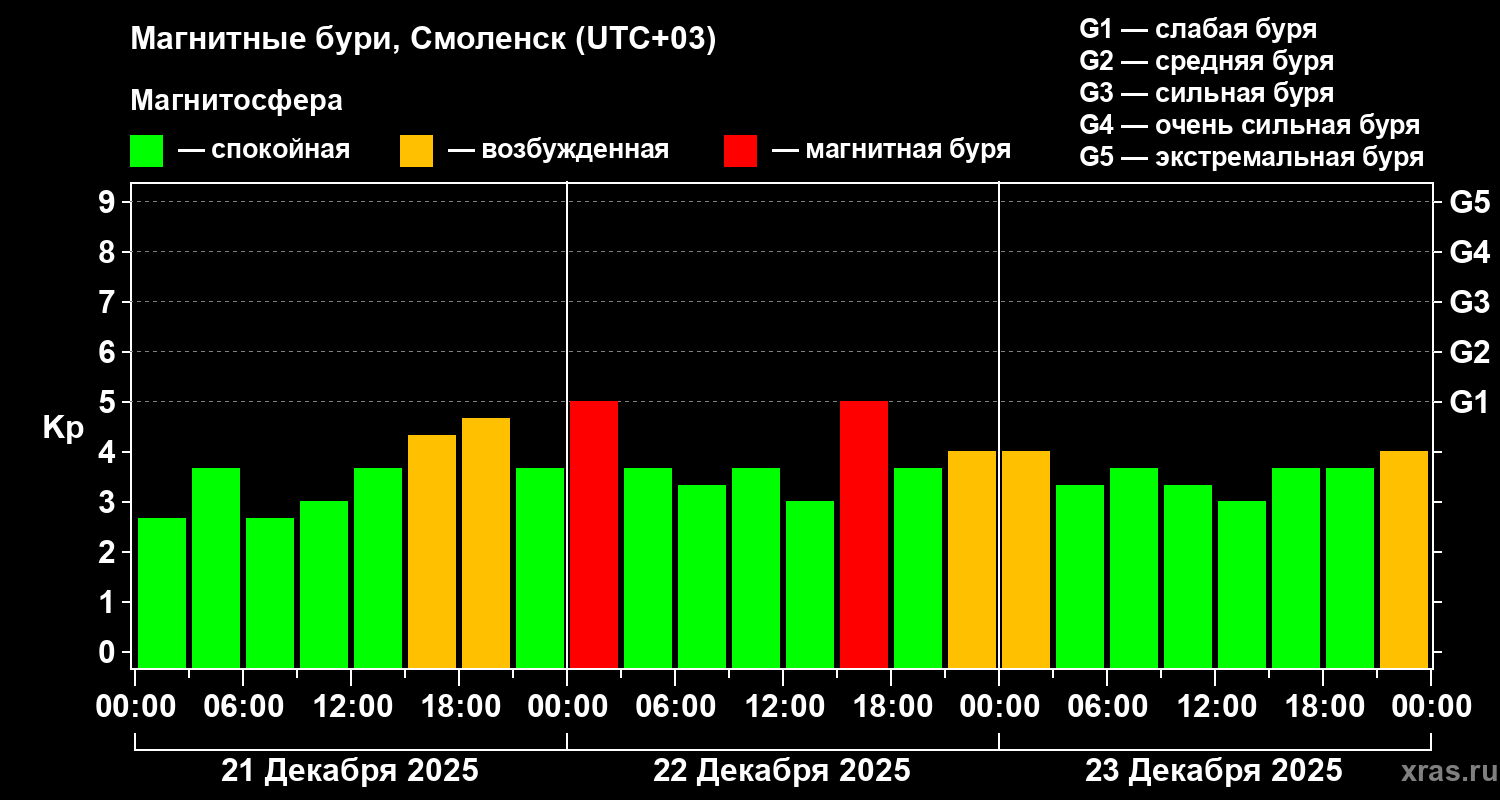Viewport: 1500px width, 800px height.
Task: Select the 21 Декабря 03:00–06:00 green bar
Action: (x=216, y=568)
